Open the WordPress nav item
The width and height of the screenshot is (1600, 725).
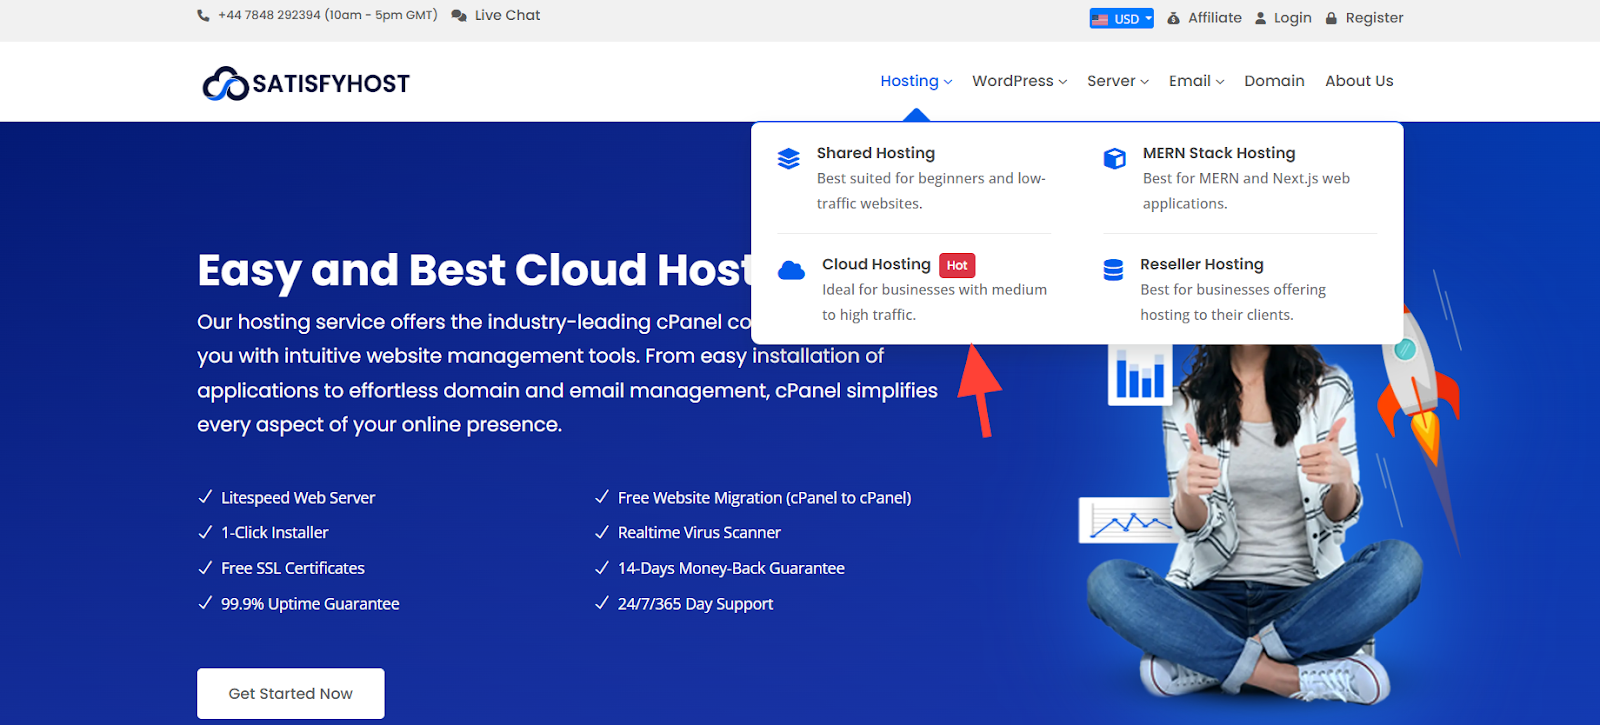pos(1012,81)
